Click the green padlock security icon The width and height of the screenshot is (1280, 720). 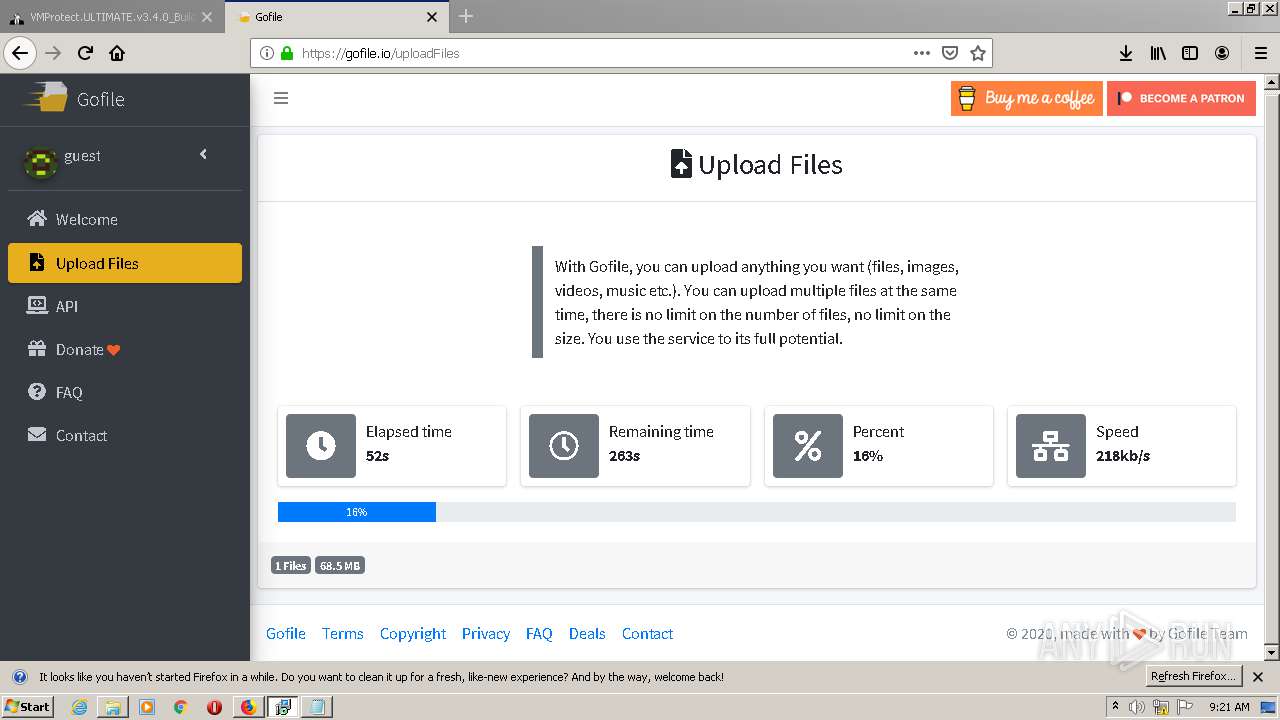tap(287, 53)
